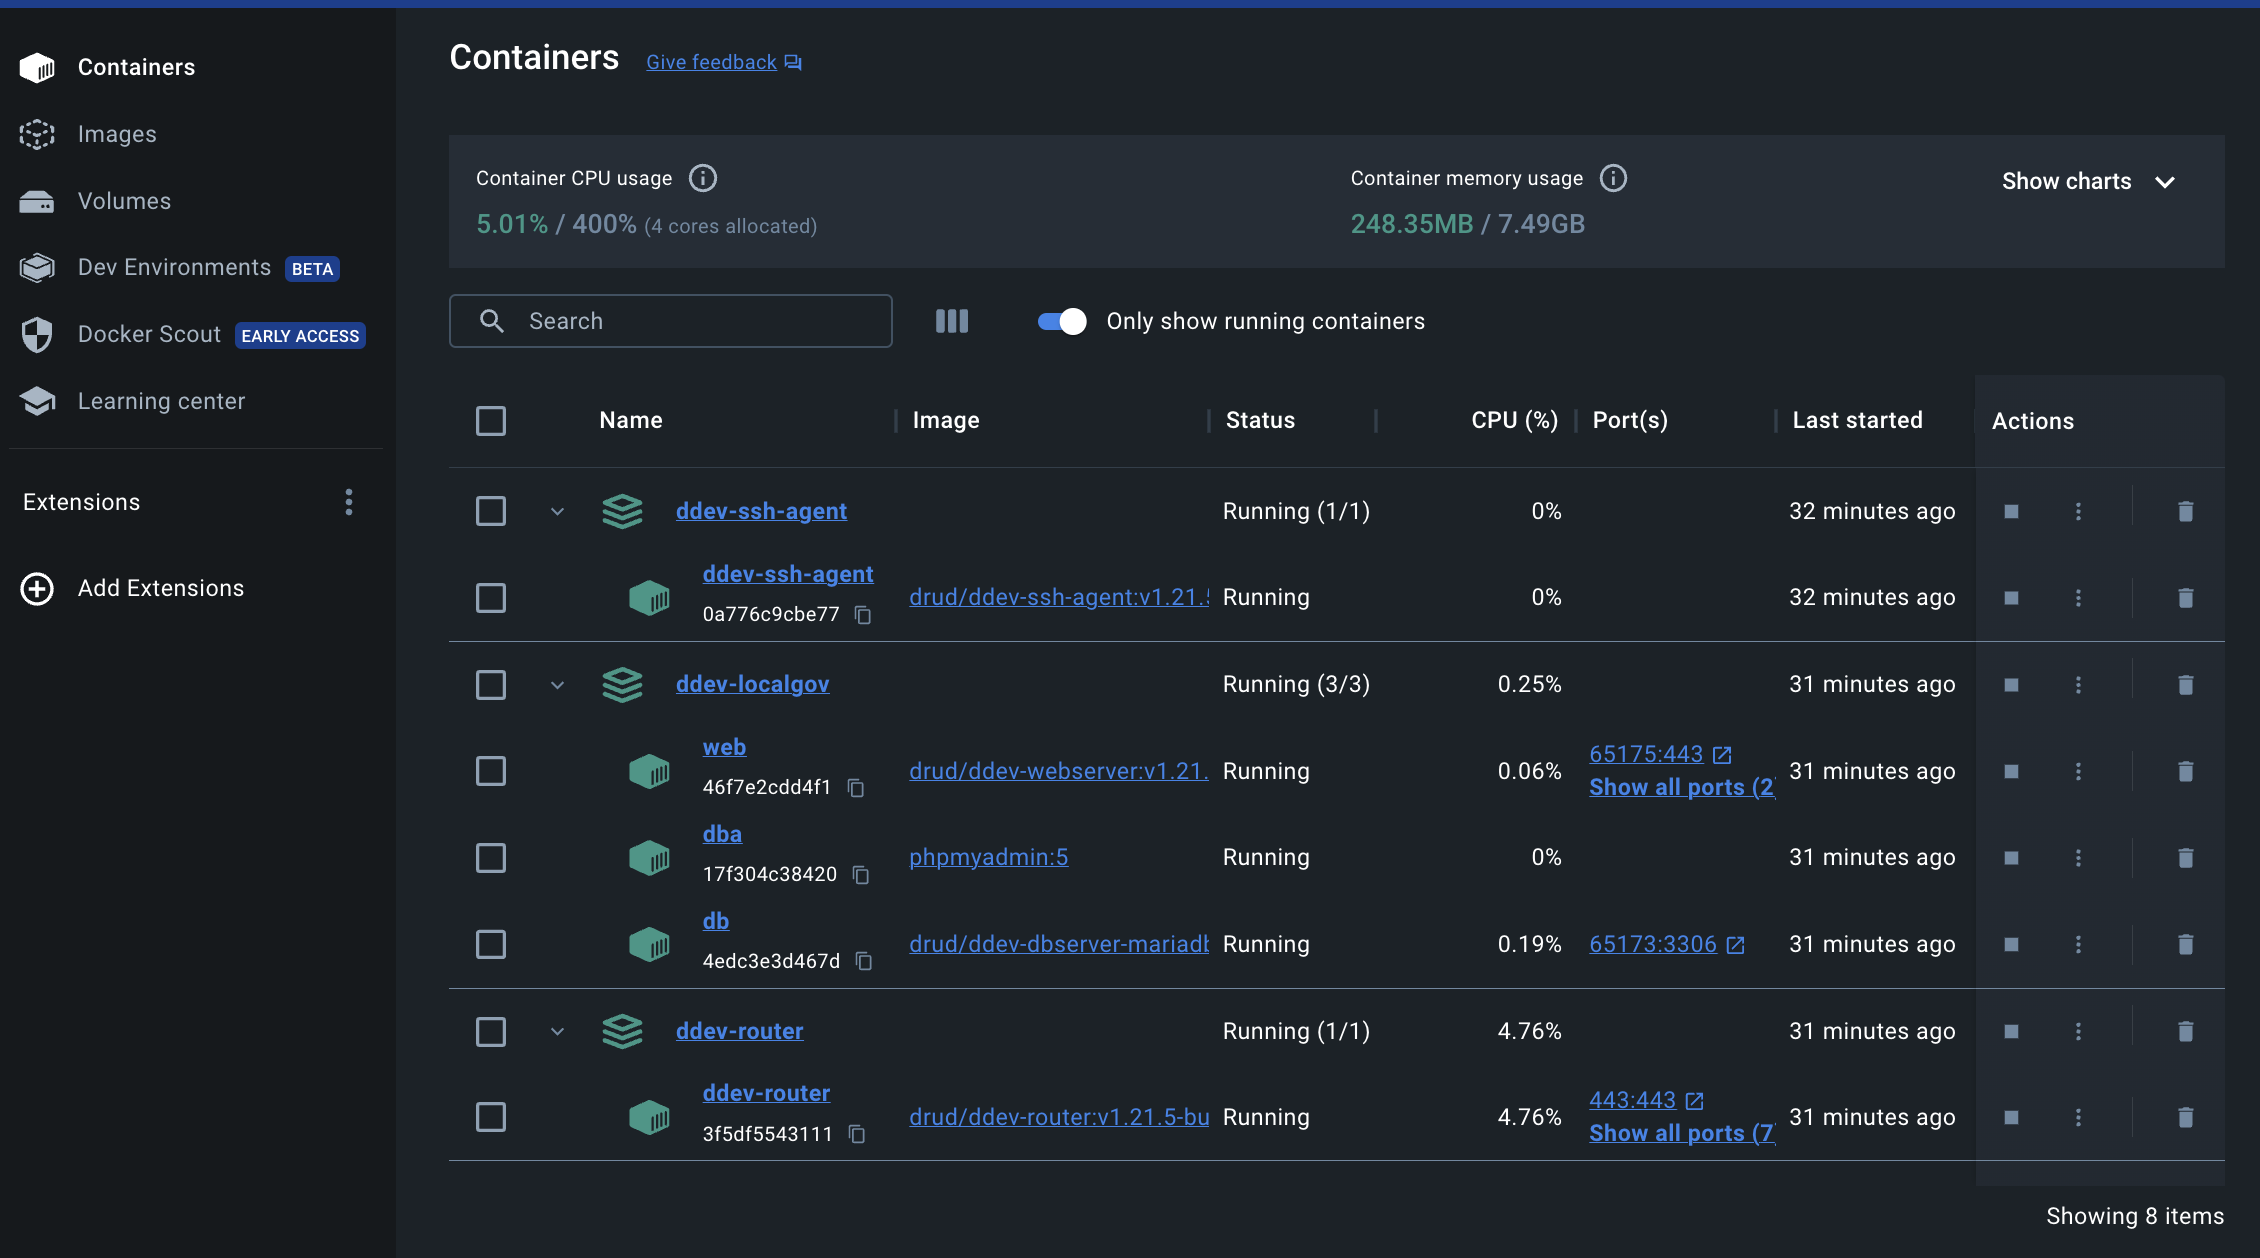The image size is (2260, 1258).
Task: Click the Containers sidebar icon
Action: pyautogui.click(x=34, y=65)
